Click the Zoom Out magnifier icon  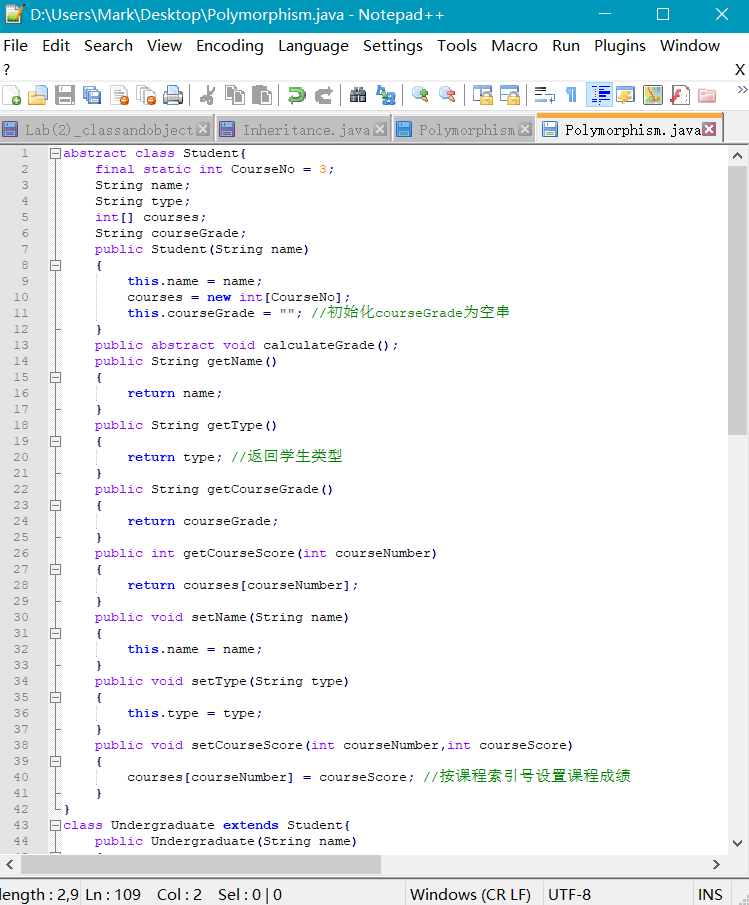(x=447, y=95)
